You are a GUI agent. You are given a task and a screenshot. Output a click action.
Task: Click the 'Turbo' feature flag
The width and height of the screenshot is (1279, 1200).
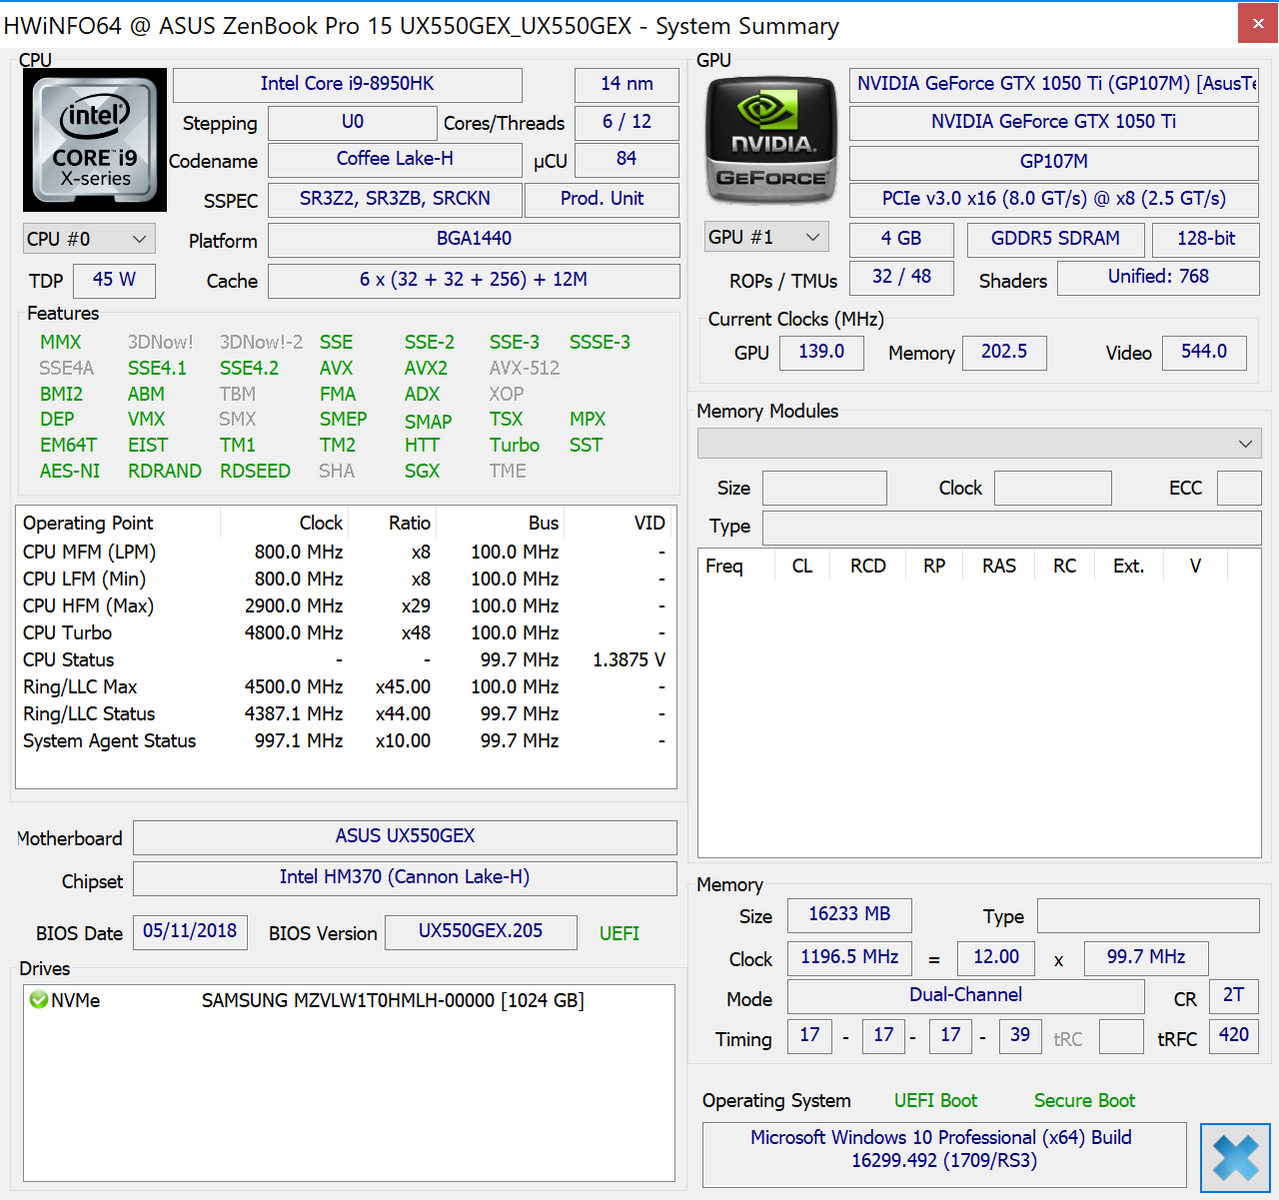[514, 445]
